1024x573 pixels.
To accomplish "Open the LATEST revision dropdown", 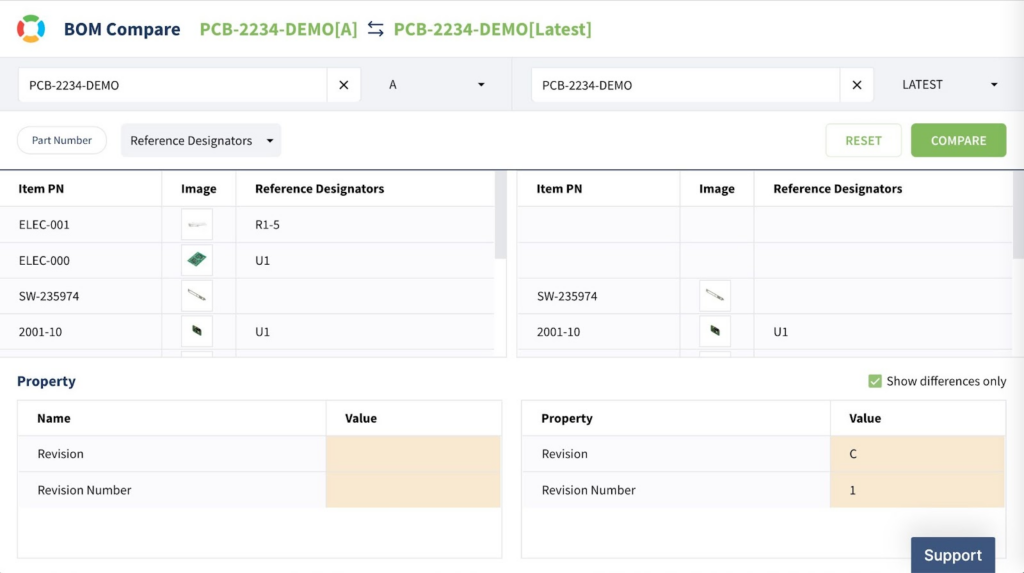I will tap(949, 85).
